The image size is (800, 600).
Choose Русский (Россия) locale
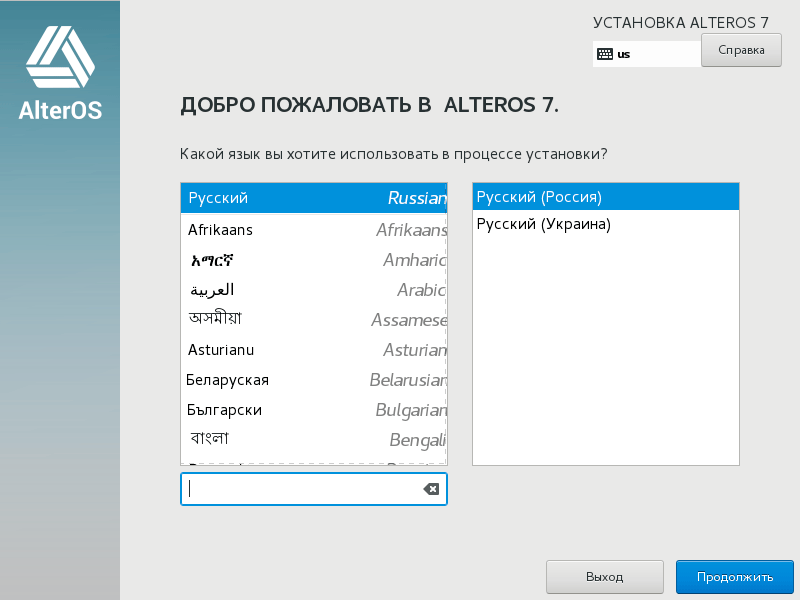tap(606, 197)
